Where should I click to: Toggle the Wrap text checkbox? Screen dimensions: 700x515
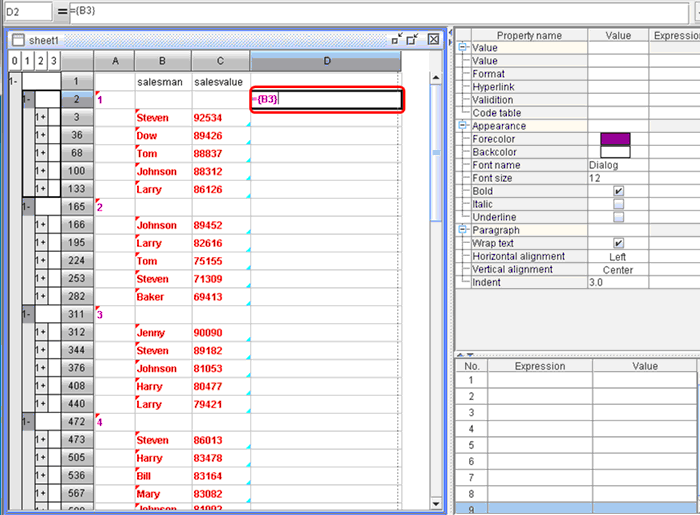point(618,243)
